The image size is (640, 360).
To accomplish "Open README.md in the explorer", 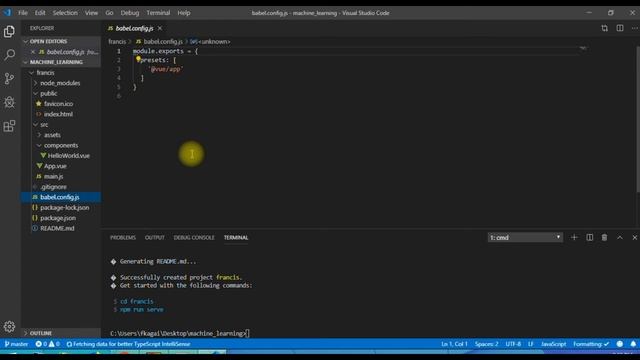I will 57,228.
